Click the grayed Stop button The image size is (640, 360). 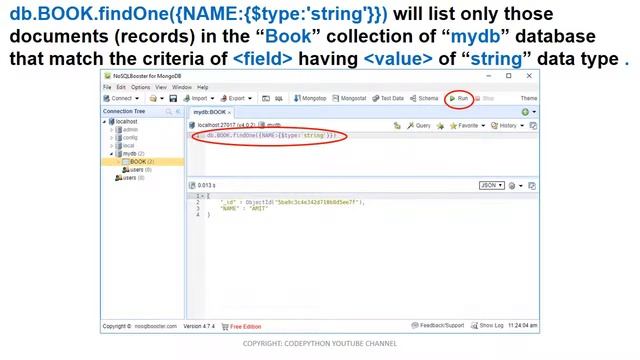[485, 98]
